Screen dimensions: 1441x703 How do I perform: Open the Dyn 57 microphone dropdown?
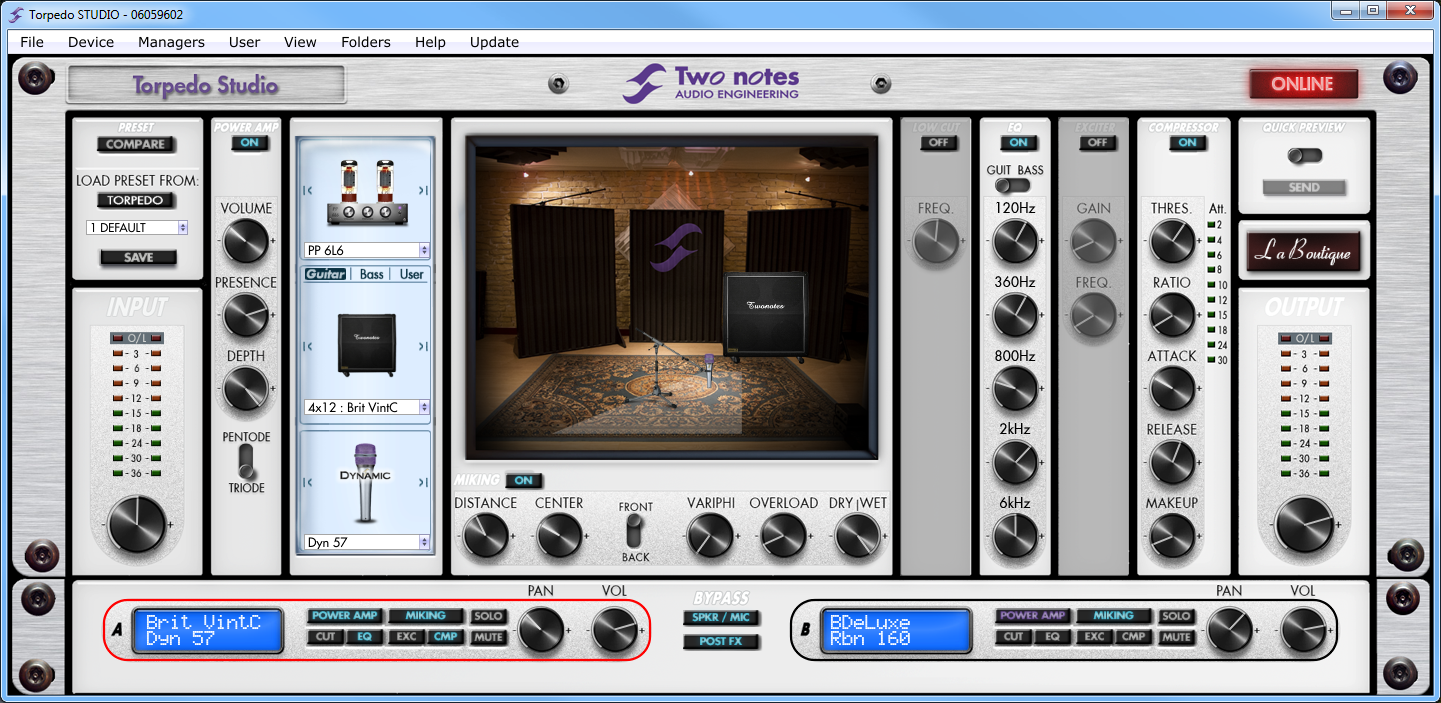pyautogui.click(x=367, y=542)
